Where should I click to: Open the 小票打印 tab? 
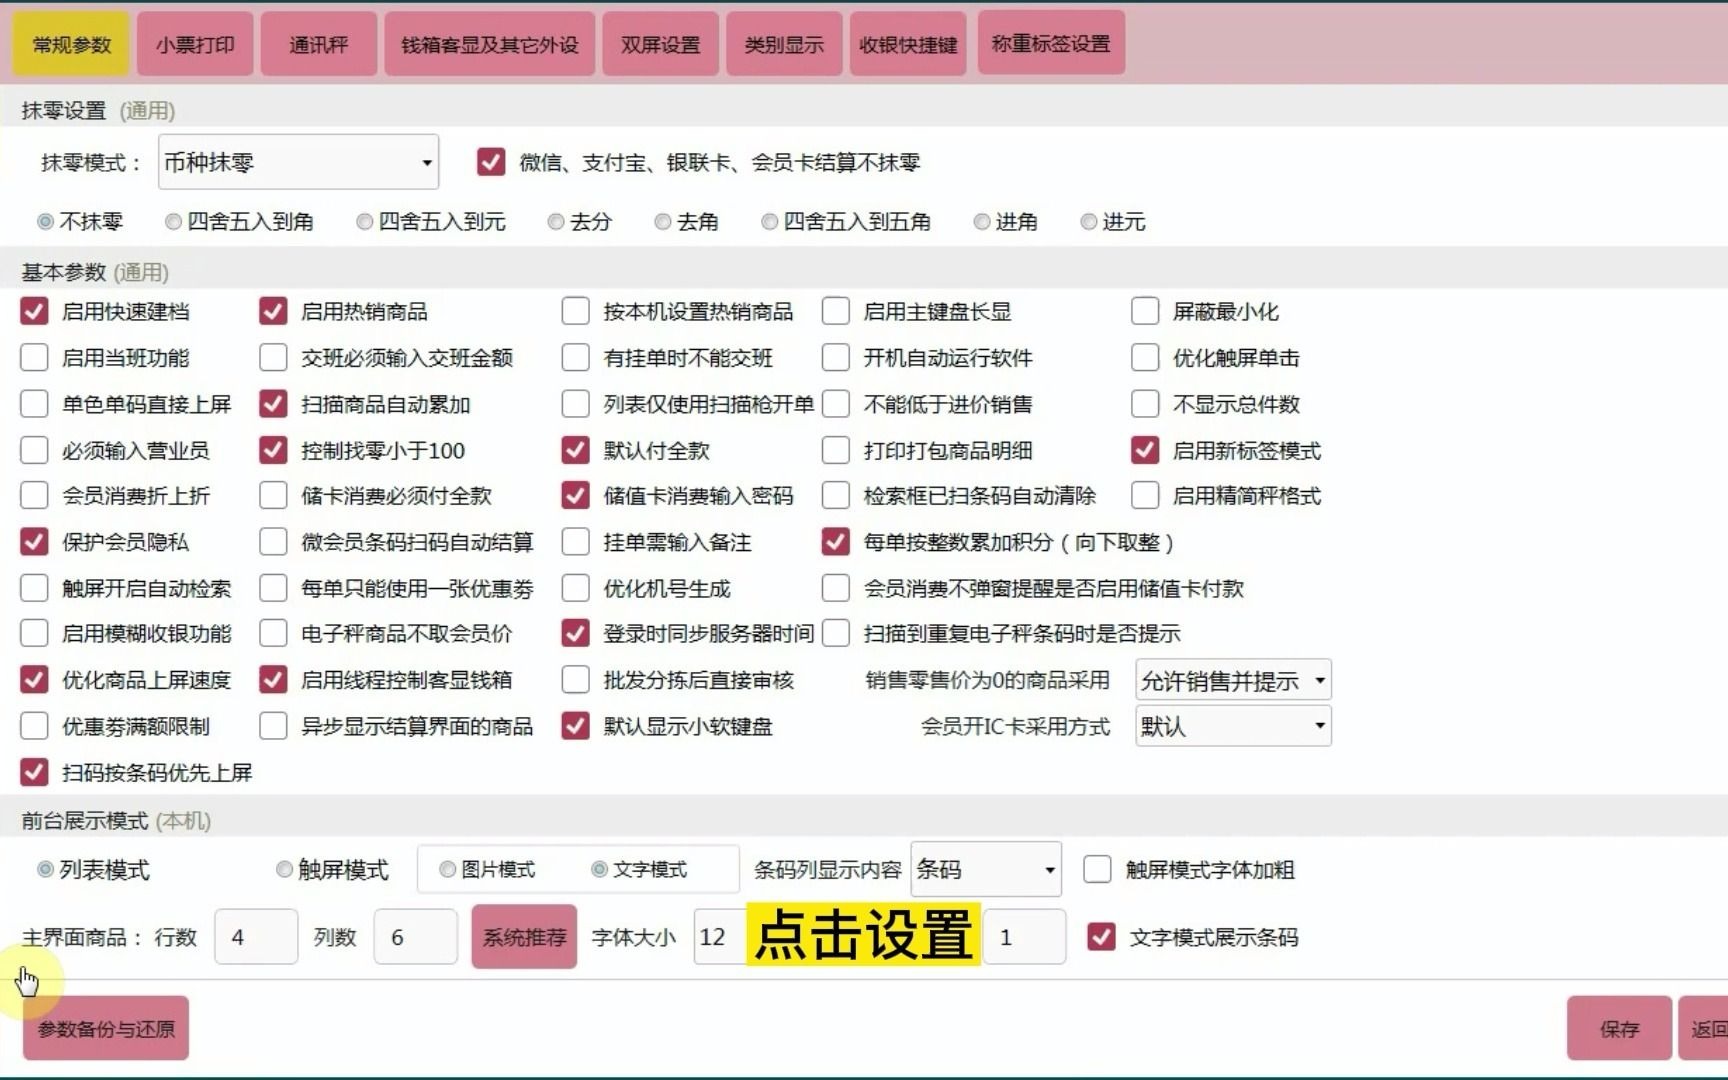click(x=195, y=44)
